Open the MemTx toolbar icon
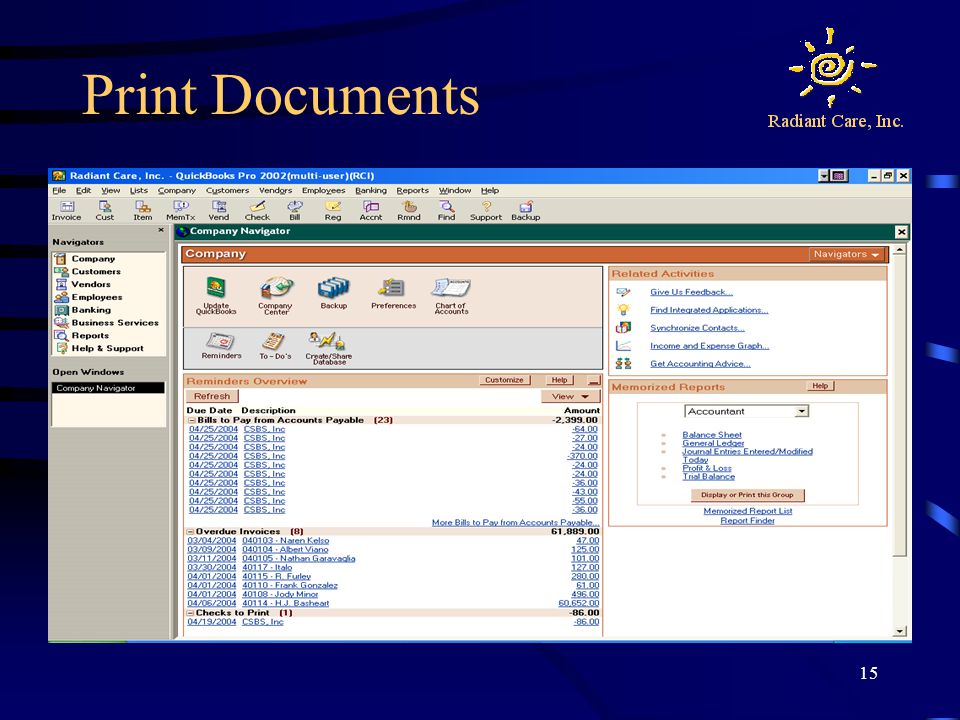 click(x=181, y=211)
